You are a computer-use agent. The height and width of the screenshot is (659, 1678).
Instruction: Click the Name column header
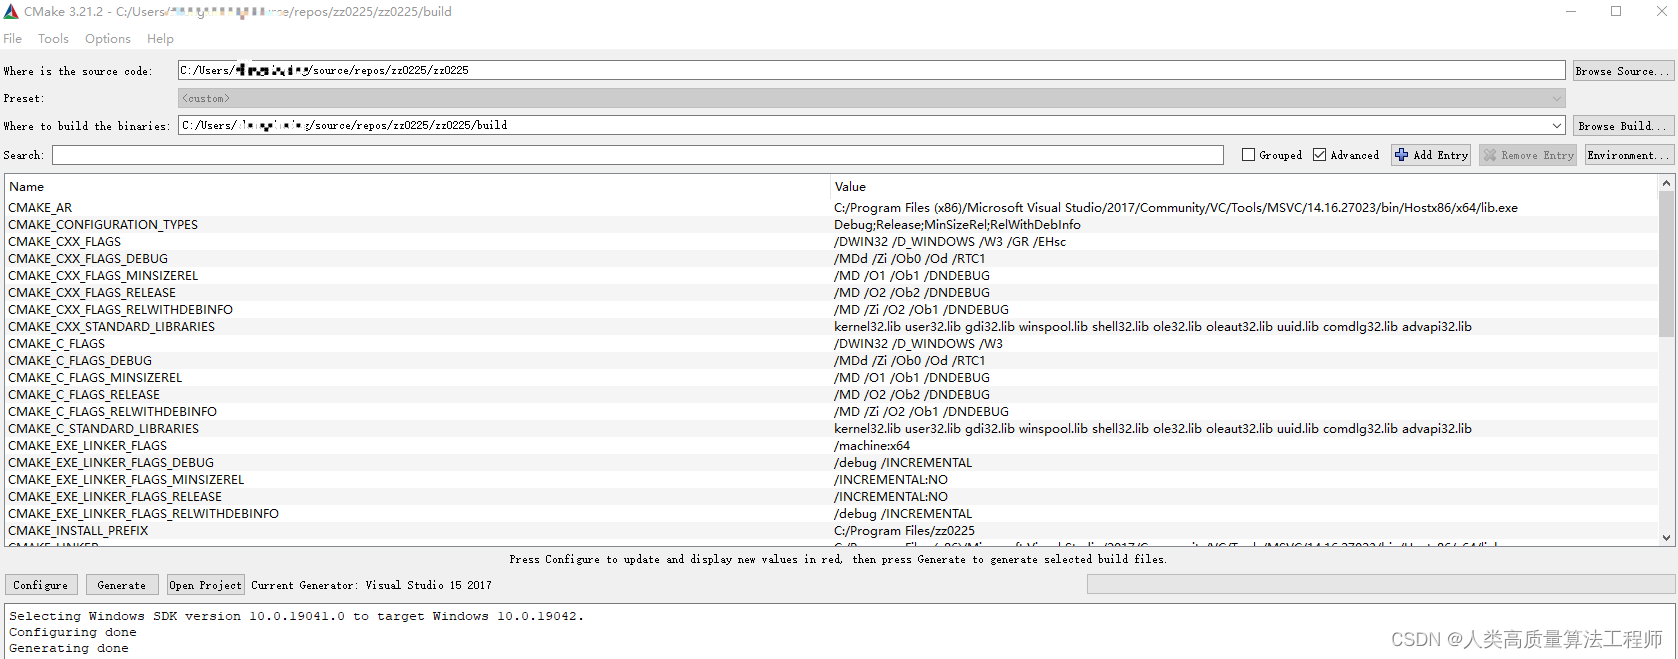tap(27, 187)
